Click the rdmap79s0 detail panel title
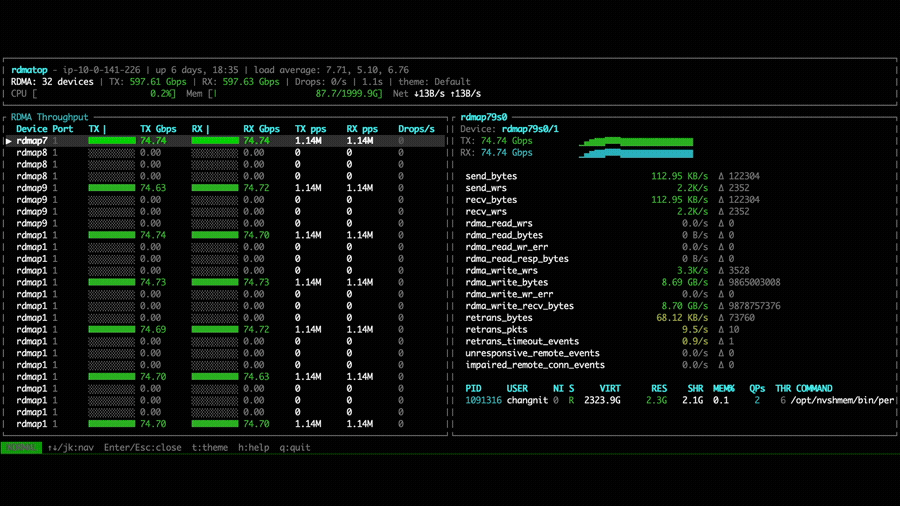Image resolution: width=900 pixels, height=506 pixels. click(x=484, y=117)
